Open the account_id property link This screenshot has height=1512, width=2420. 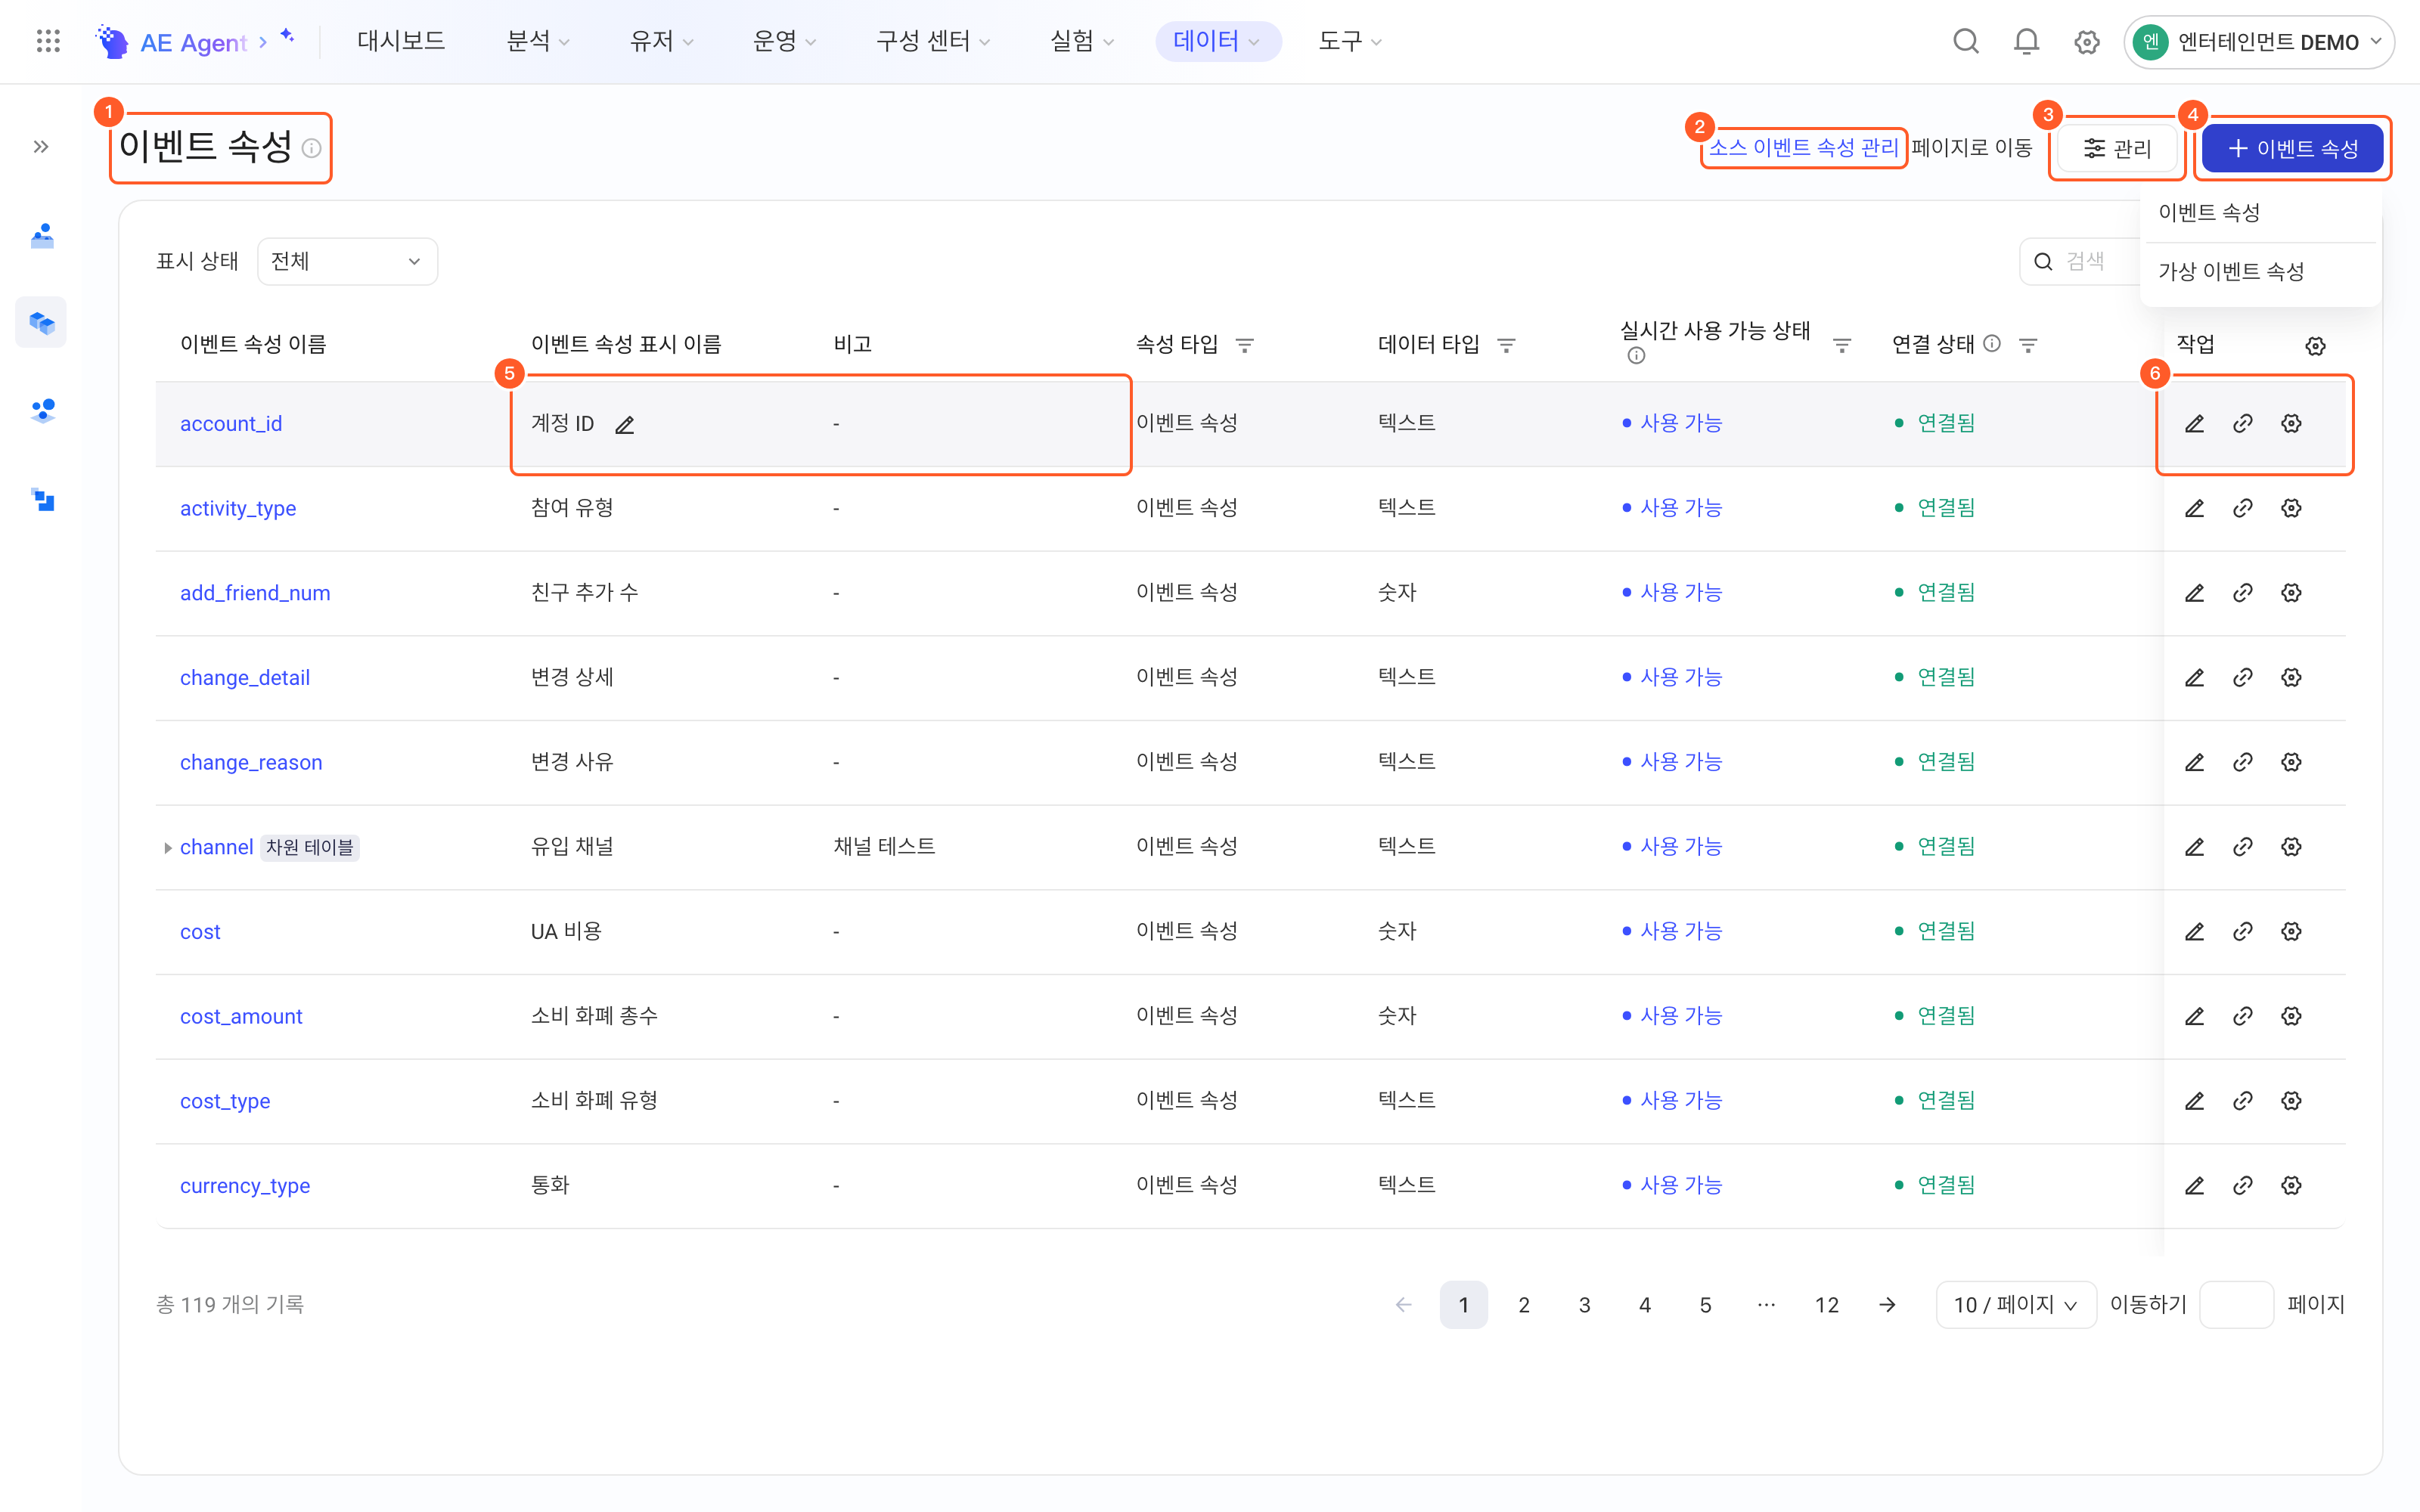tap(231, 424)
